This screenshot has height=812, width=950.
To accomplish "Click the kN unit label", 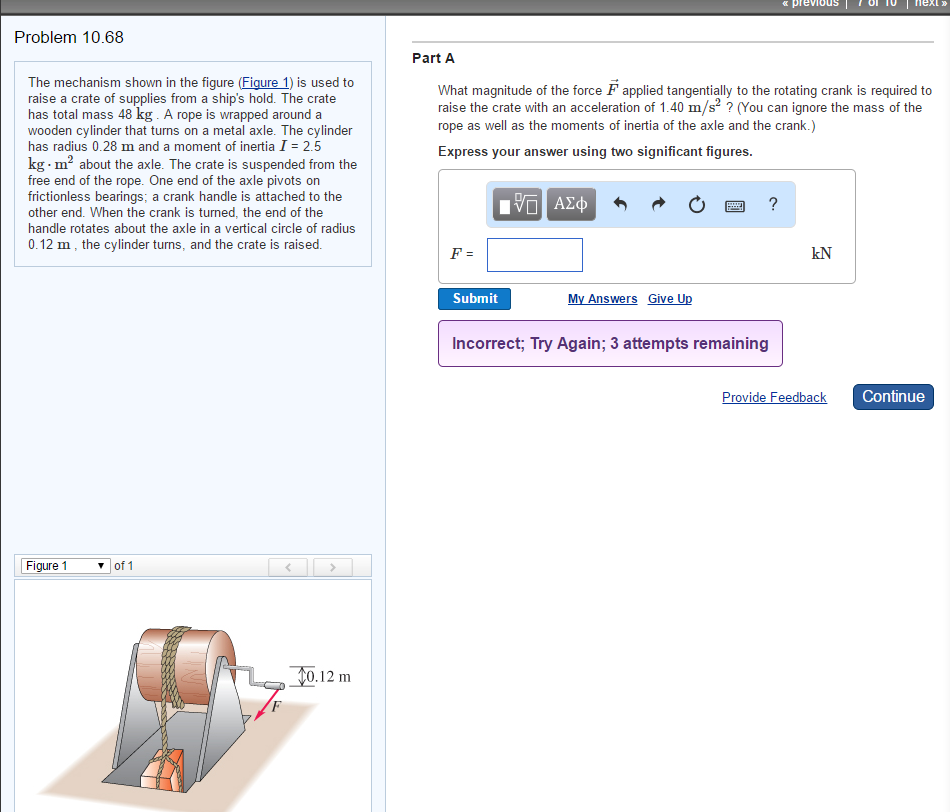I will point(822,253).
